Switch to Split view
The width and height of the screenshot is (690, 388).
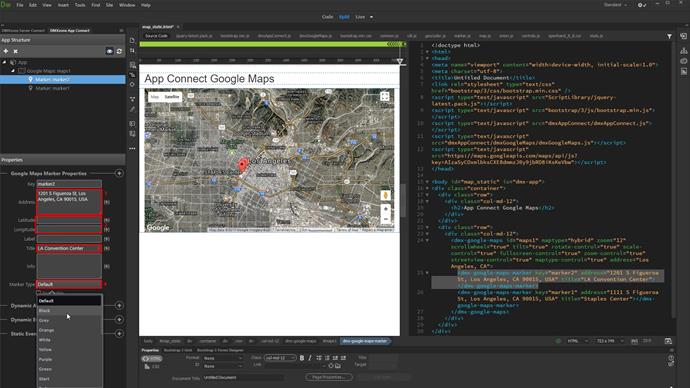tap(344, 17)
